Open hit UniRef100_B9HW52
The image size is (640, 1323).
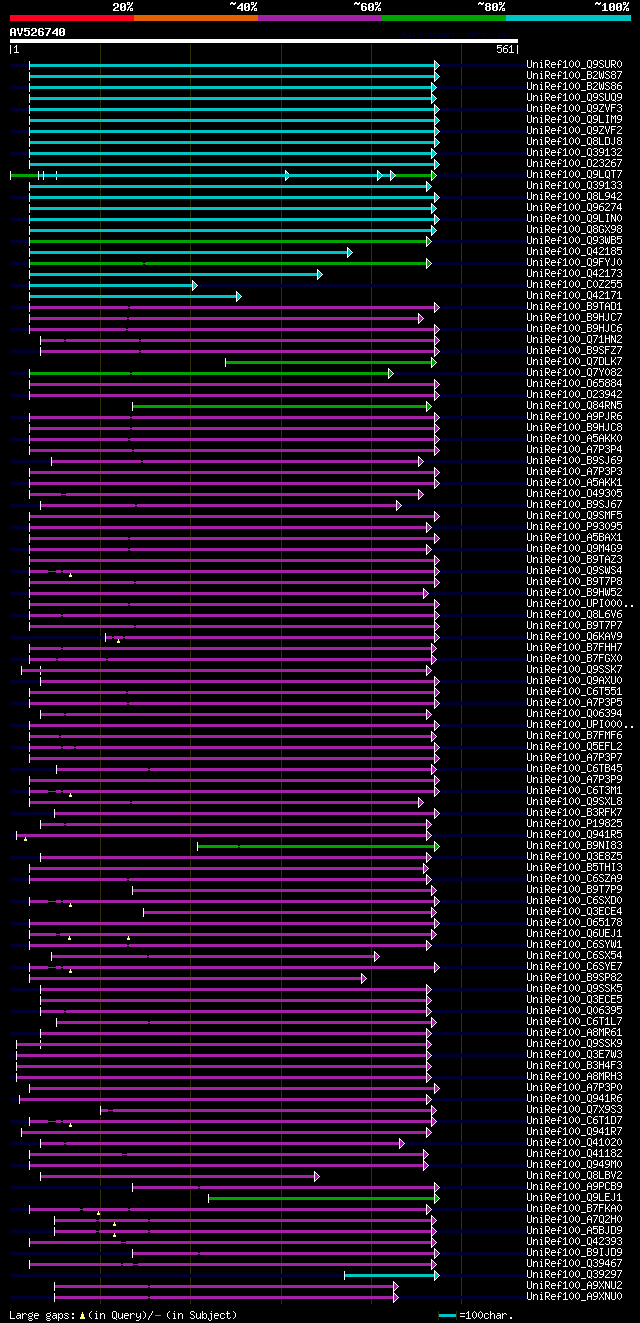pos(574,593)
